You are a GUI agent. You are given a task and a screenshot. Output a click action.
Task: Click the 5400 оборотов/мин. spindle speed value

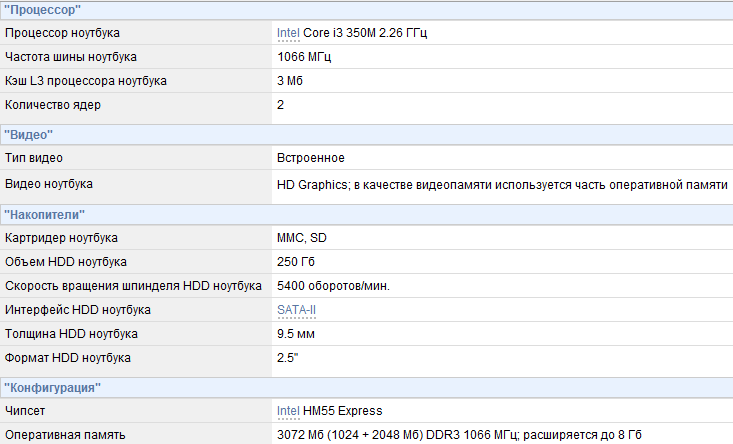(x=333, y=286)
